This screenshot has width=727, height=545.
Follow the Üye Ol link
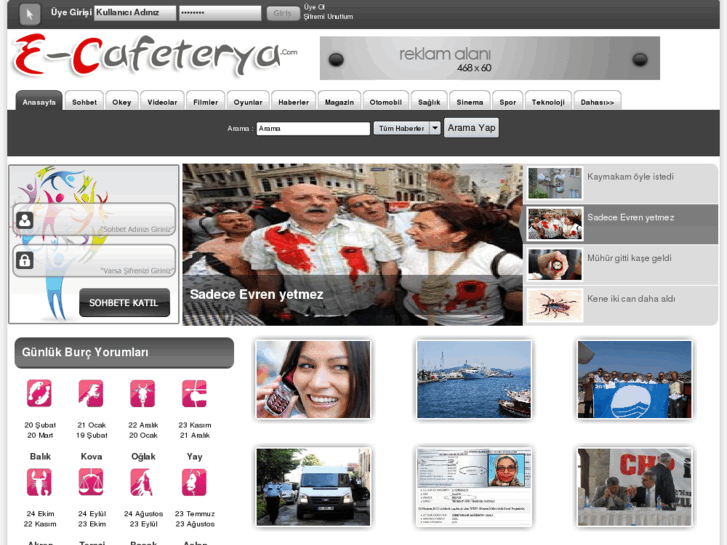pos(314,7)
